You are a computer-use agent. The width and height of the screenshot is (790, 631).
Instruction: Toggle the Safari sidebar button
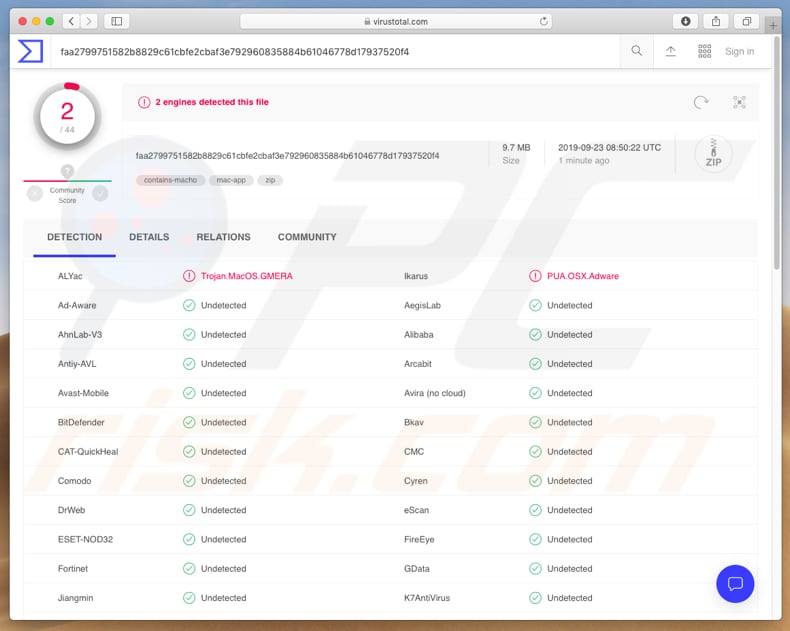(116, 21)
